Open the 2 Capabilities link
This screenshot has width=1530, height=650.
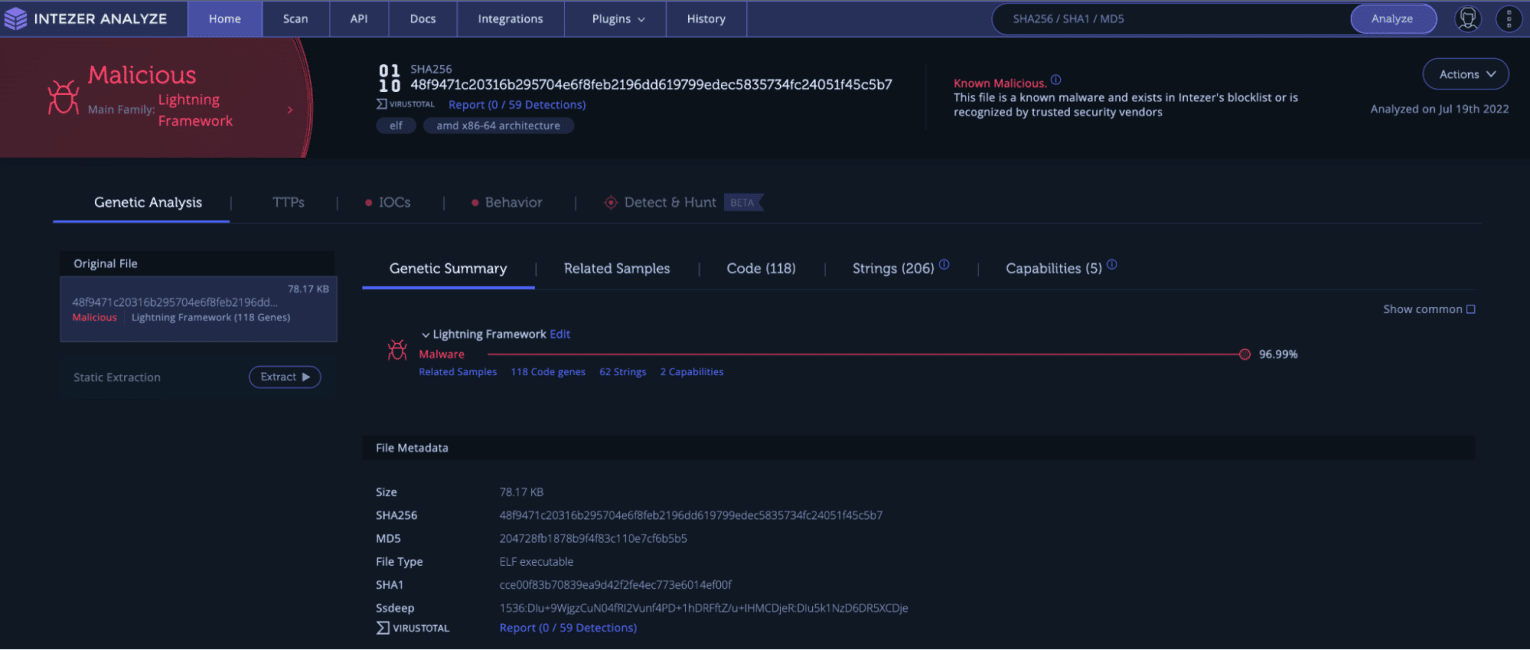692,372
